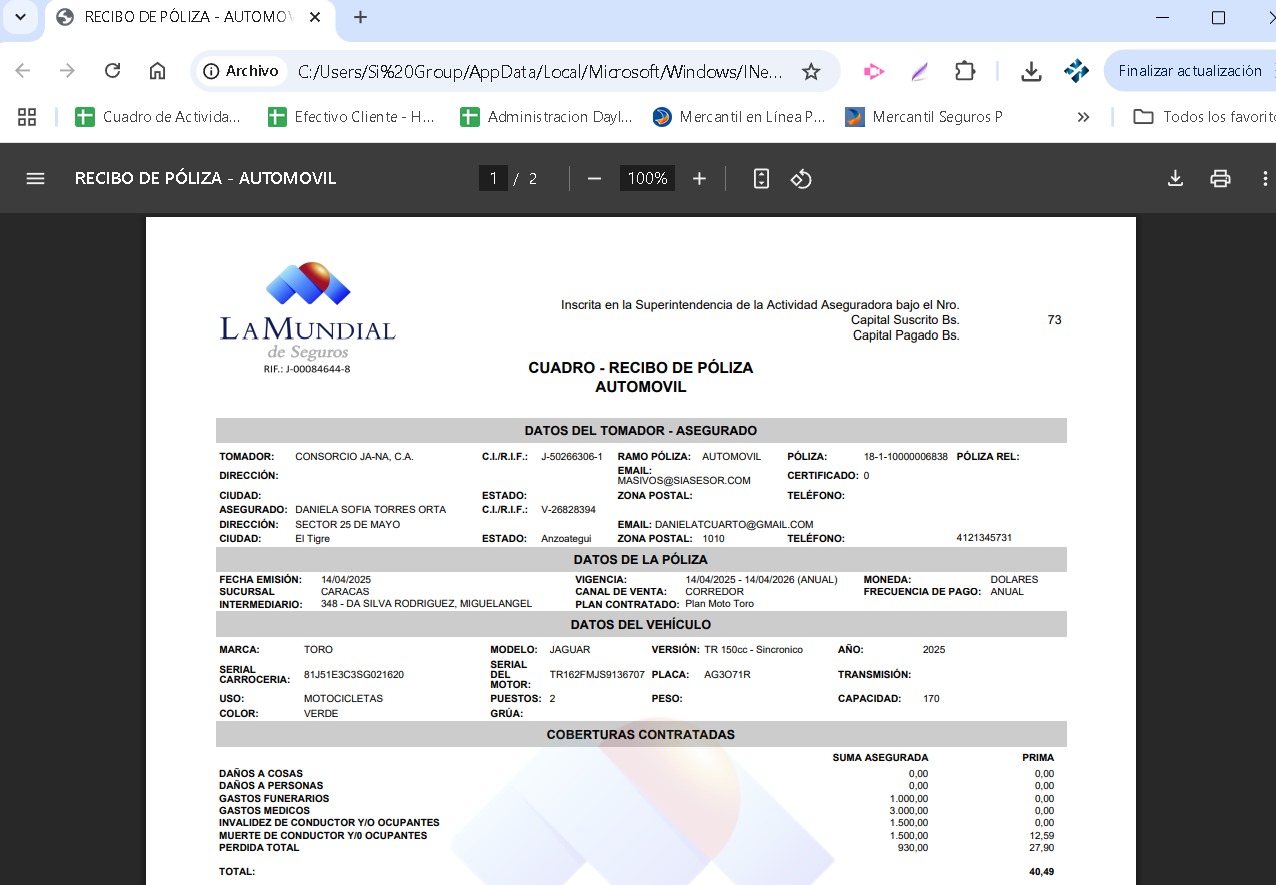Image resolution: width=1276 pixels, height=885 pixels.
Task: Click the plate value AG3O71R
Action: click(727, 675)
